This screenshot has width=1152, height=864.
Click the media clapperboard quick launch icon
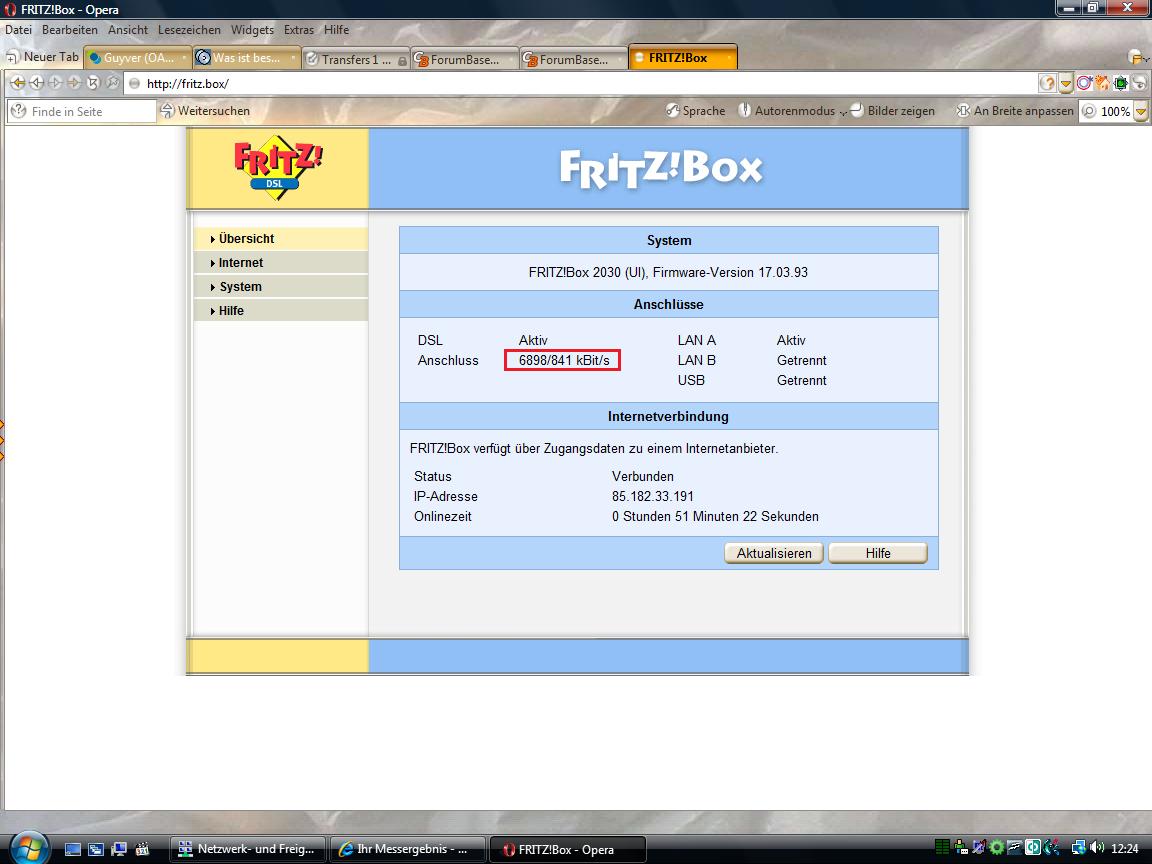coord(142,849)
